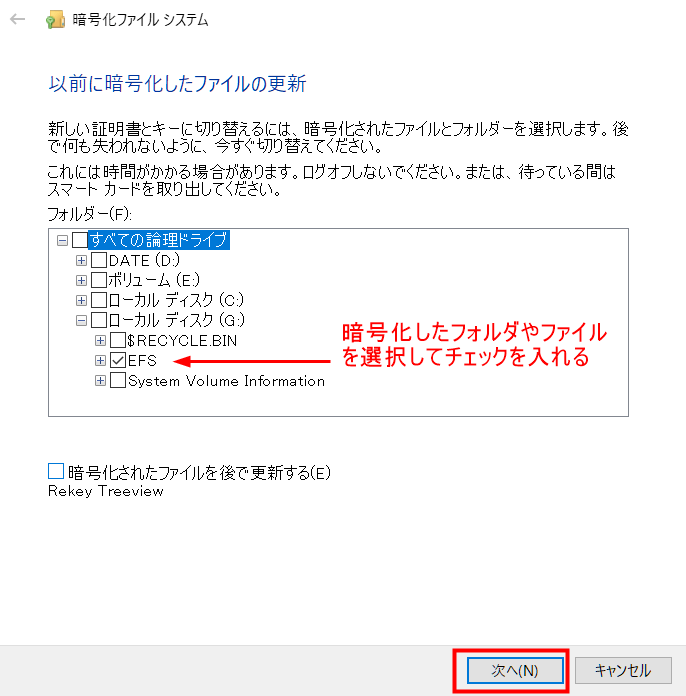Collapse the ローカル ディスク (G:) node
This screenshot has width=686, height=696.
[82, 321]
